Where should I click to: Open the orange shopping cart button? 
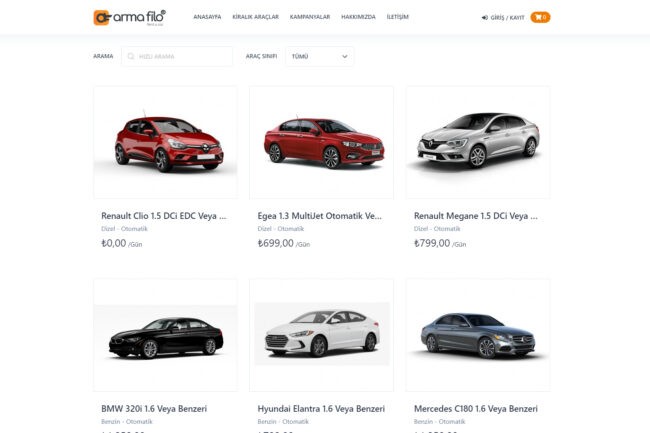(x=540, y=17)
